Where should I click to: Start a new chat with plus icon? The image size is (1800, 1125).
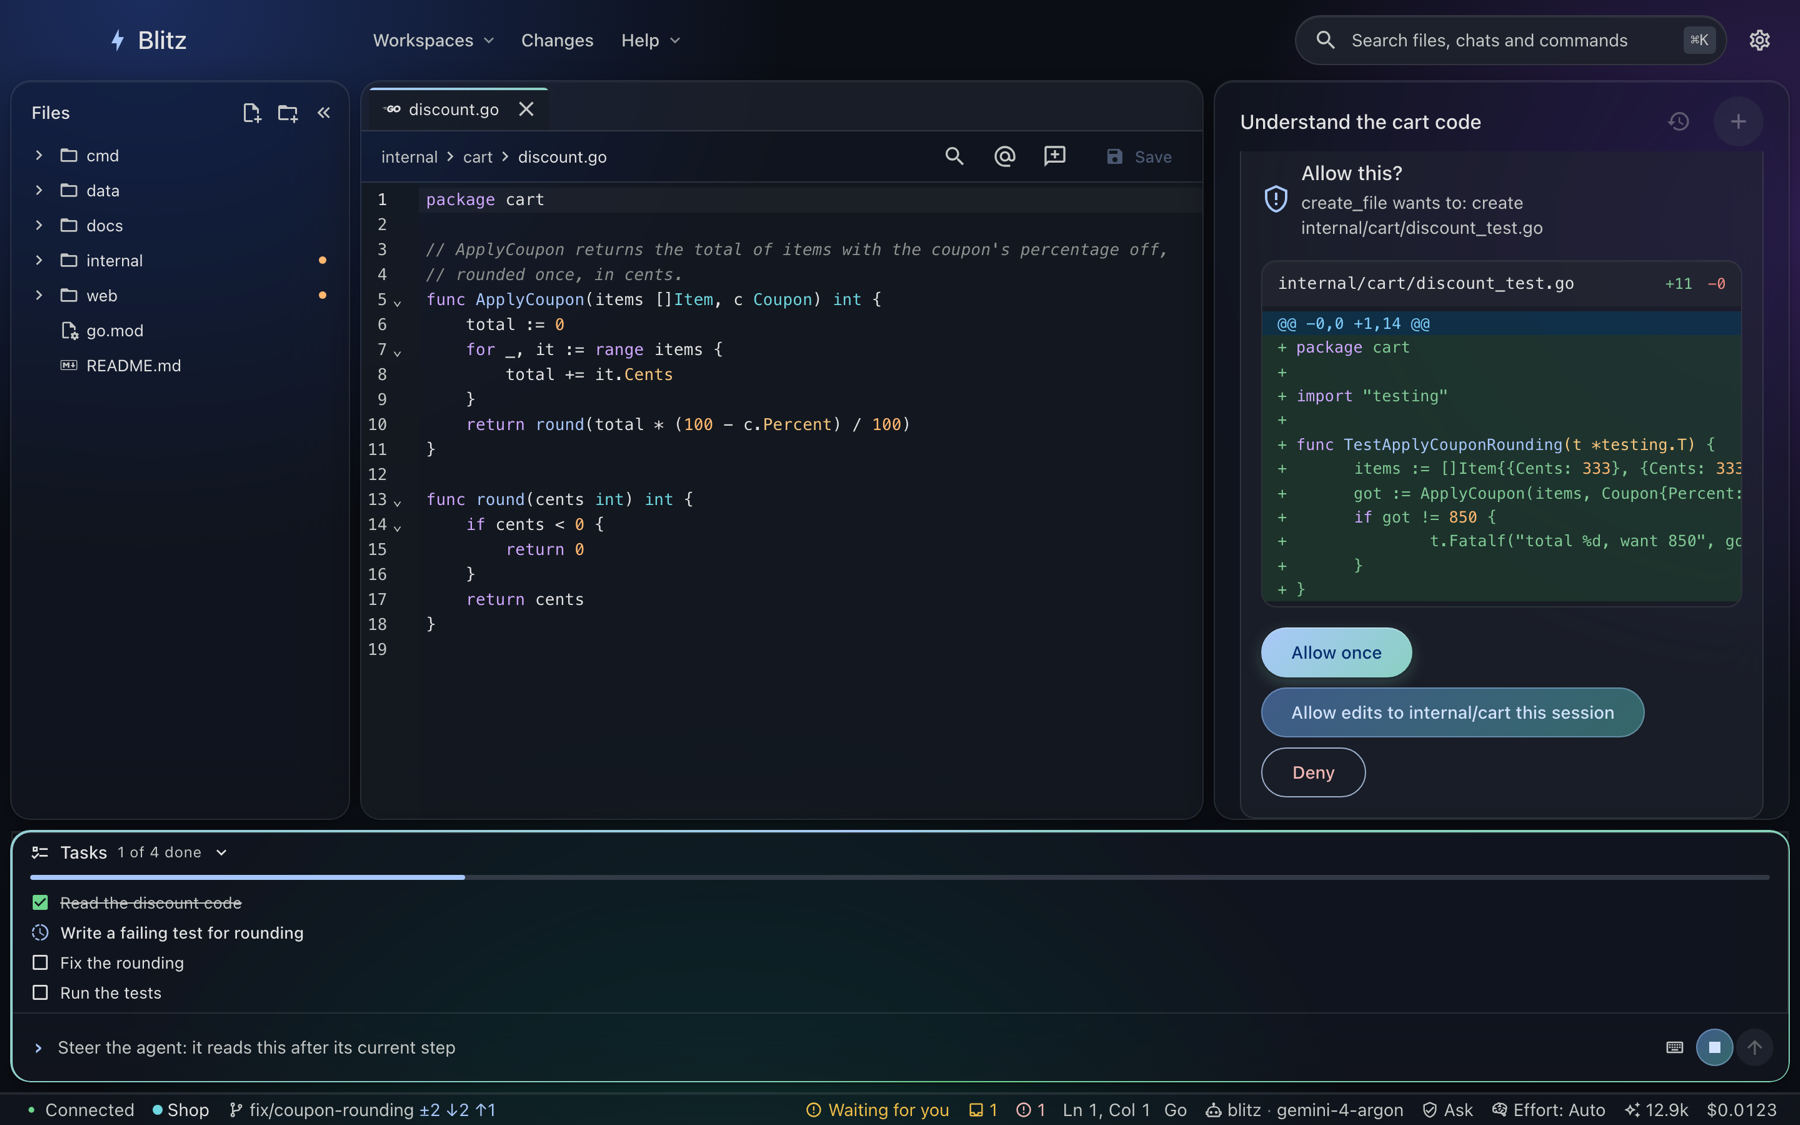pyautogui.click(x=1738, y=121)
